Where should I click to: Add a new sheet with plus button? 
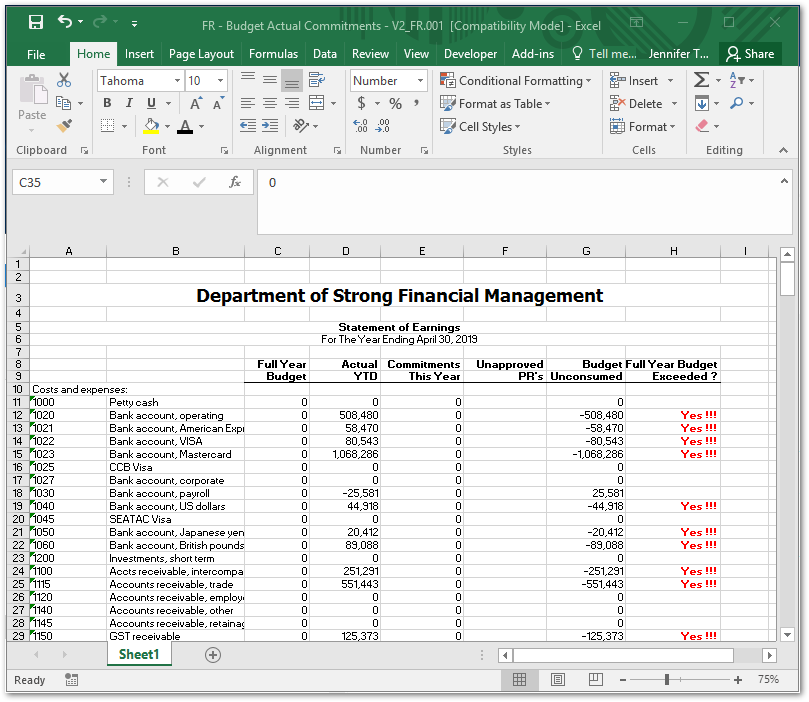[x=212, y=654]
